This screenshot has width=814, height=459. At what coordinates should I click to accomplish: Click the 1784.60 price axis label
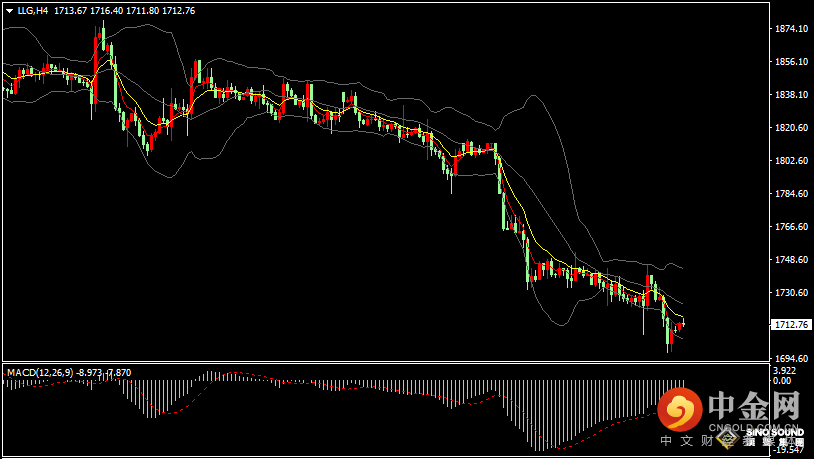791,194
